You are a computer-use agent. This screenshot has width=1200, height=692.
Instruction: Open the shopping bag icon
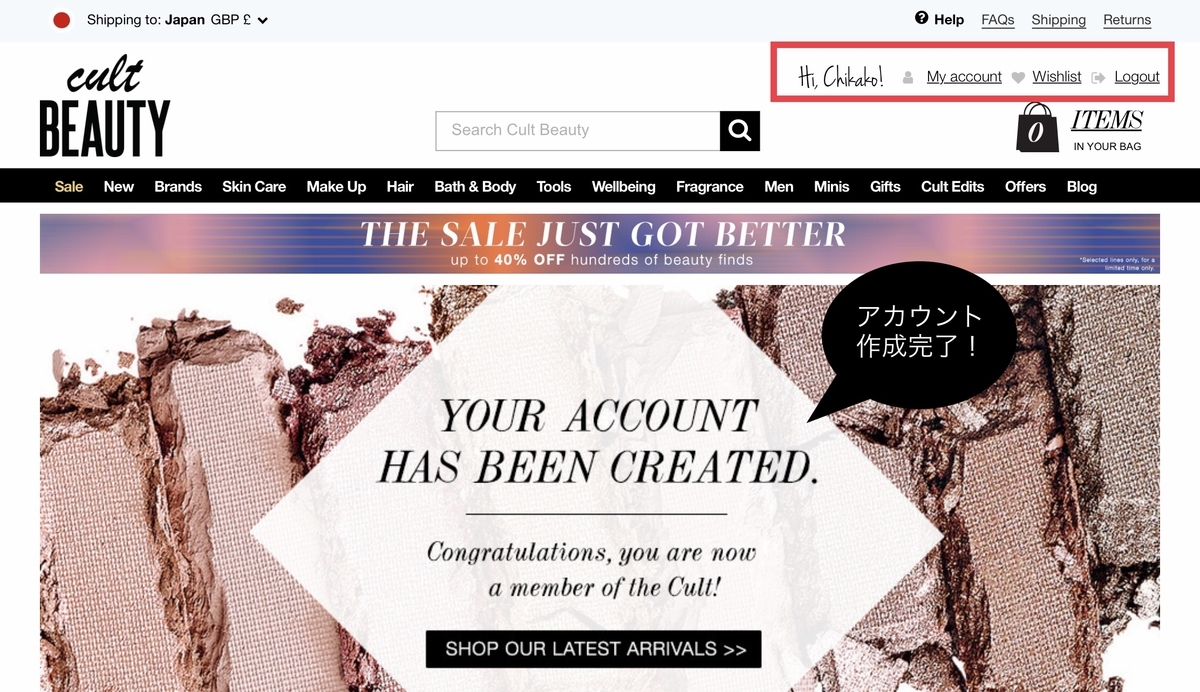click(1037, 128)
